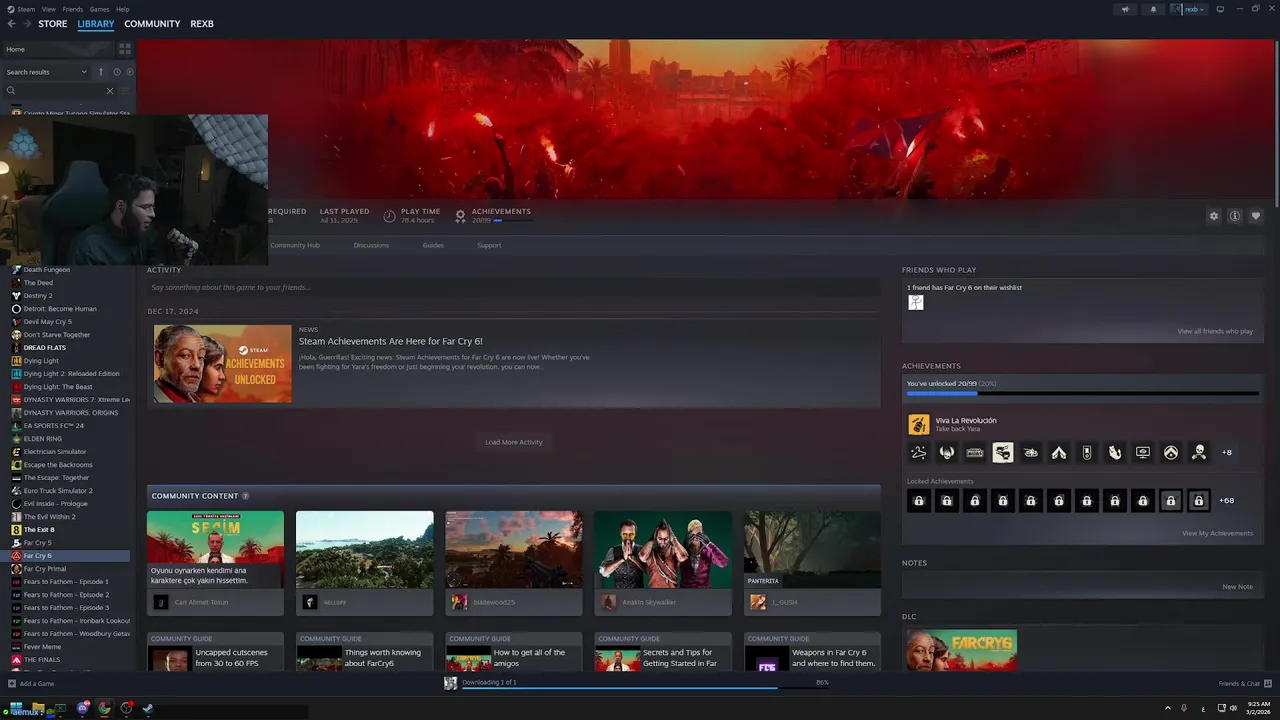Screen dimensions: 1280x720
Task: Open the Community Hub tab
Action: pos(295,245)
